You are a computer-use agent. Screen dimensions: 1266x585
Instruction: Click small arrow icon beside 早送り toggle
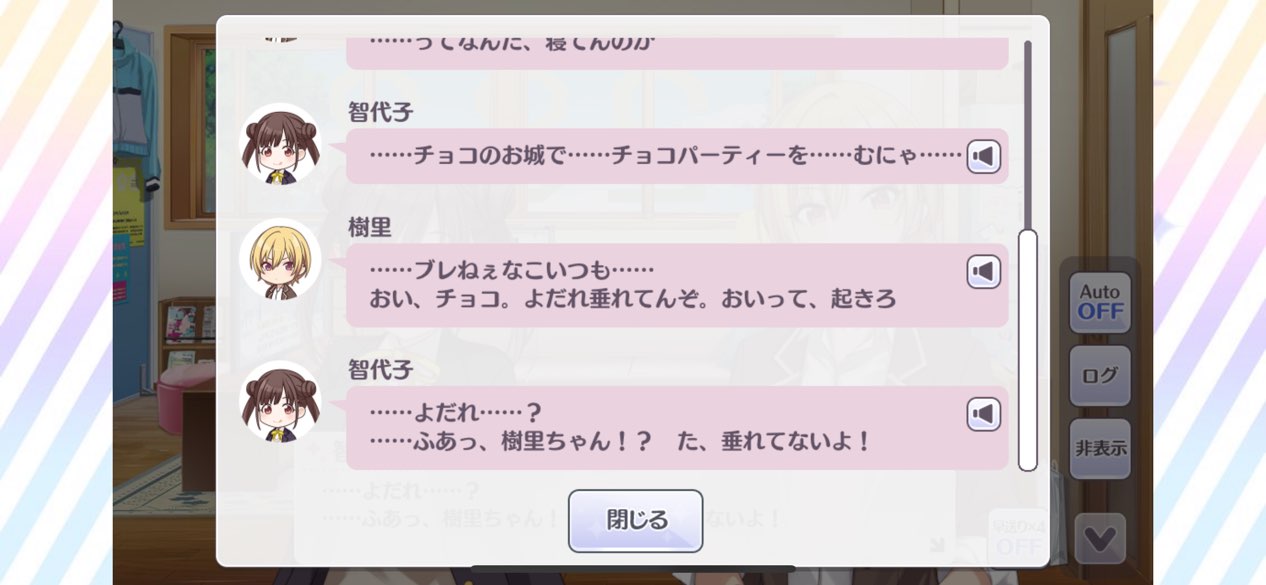(x=936, y=545)
